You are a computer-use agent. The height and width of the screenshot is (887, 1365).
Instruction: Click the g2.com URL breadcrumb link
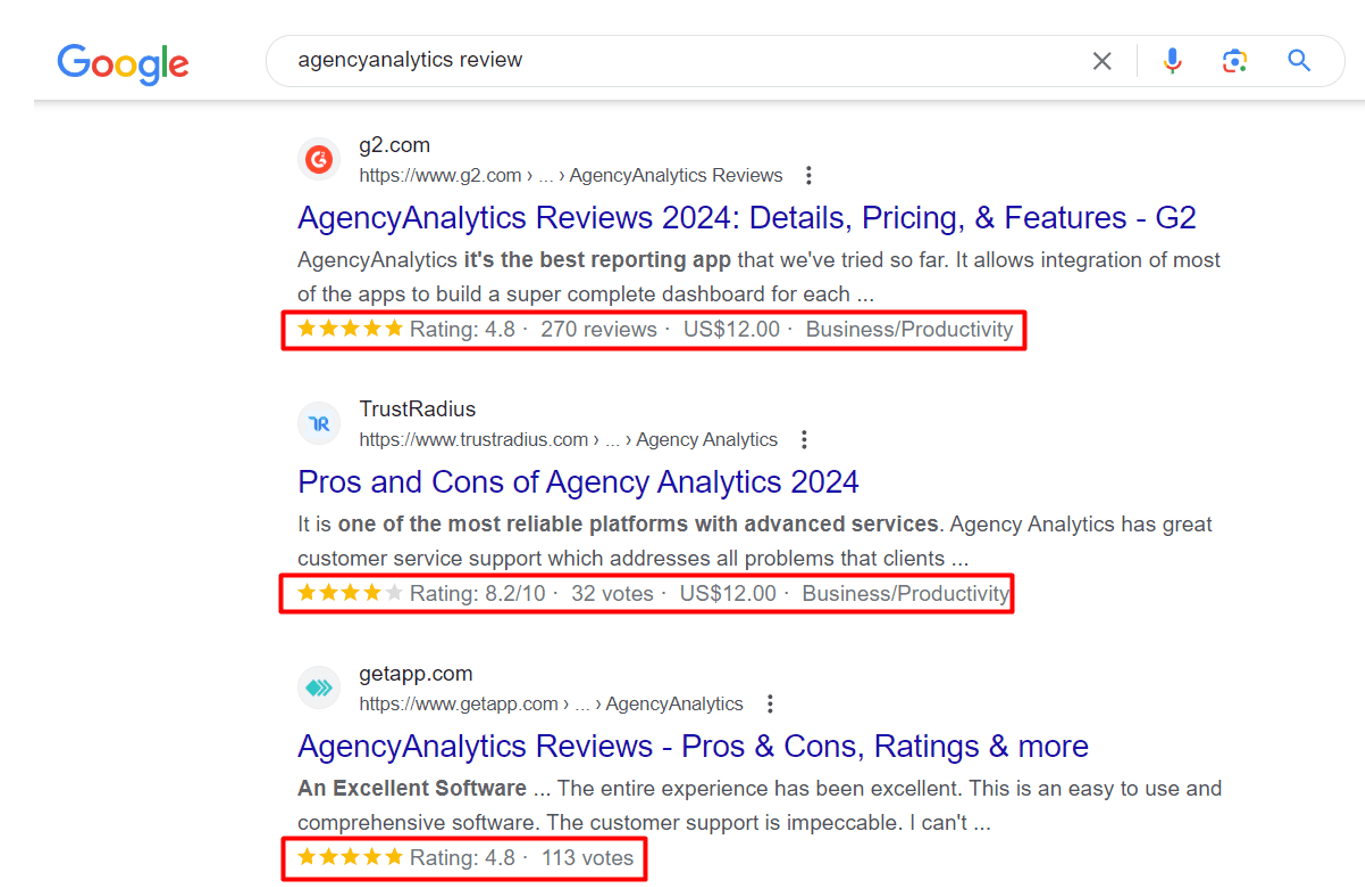(440, 175)
